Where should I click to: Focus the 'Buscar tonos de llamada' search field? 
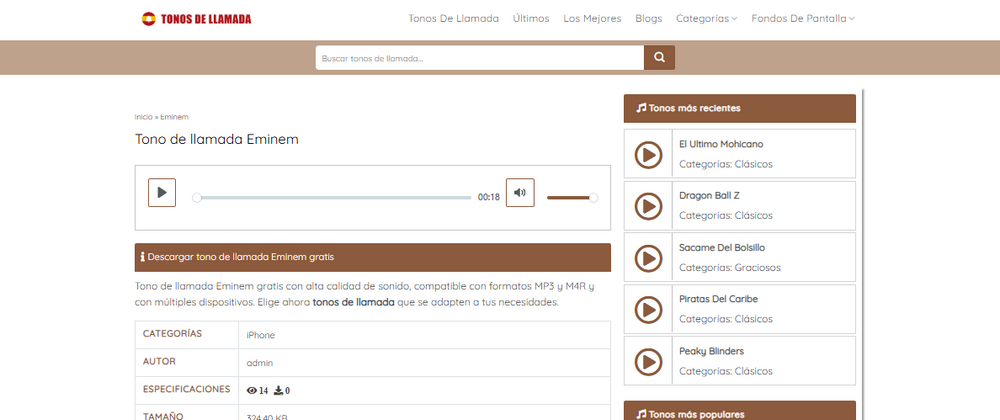[x=480, y=57]
